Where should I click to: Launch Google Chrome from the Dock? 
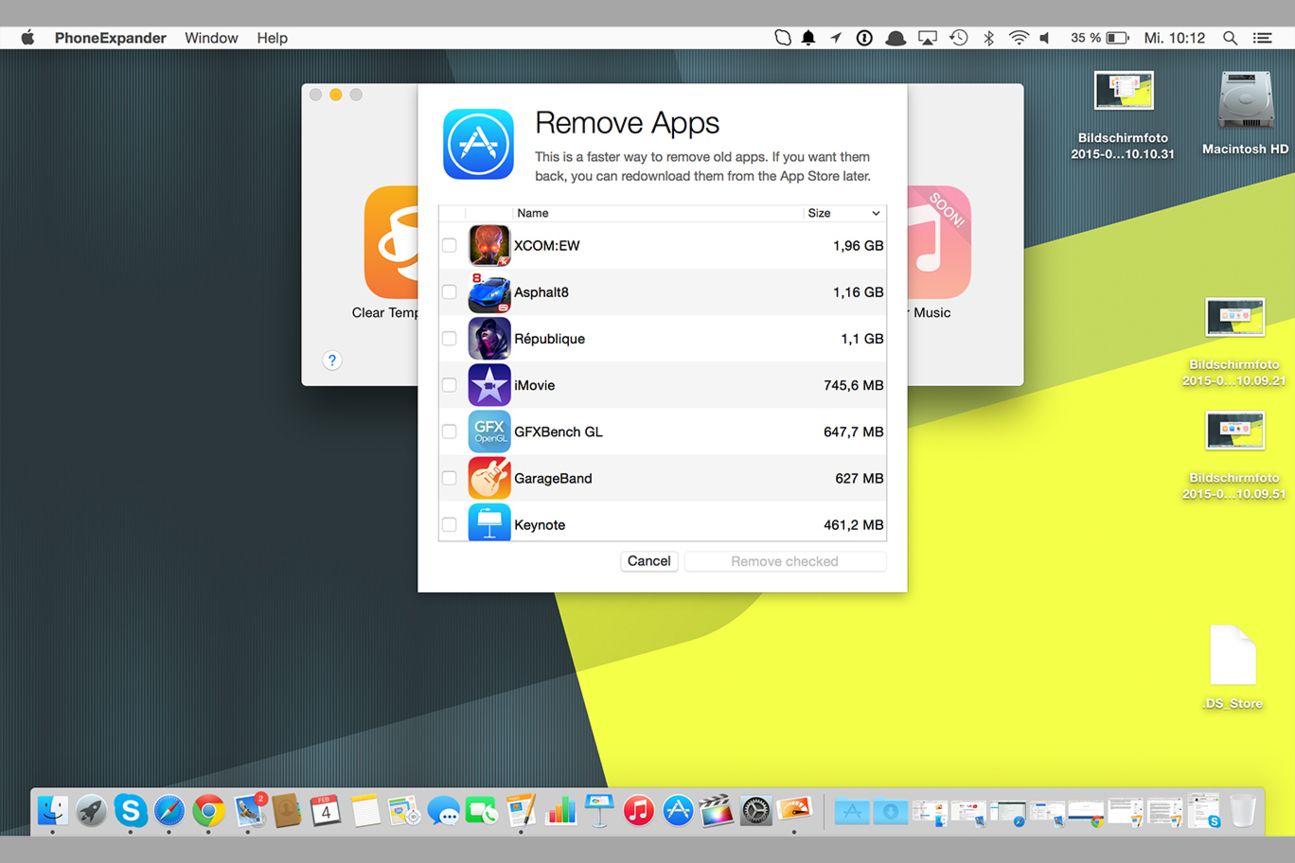[208, 810]
